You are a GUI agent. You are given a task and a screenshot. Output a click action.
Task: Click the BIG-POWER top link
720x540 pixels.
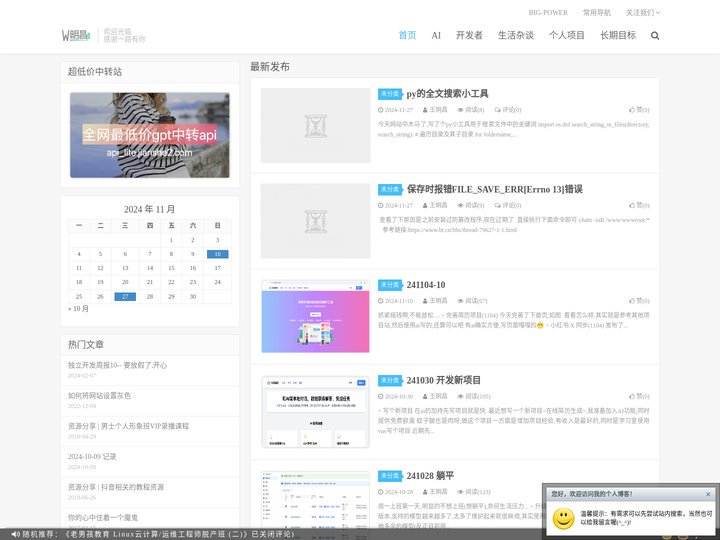(548, 12)
